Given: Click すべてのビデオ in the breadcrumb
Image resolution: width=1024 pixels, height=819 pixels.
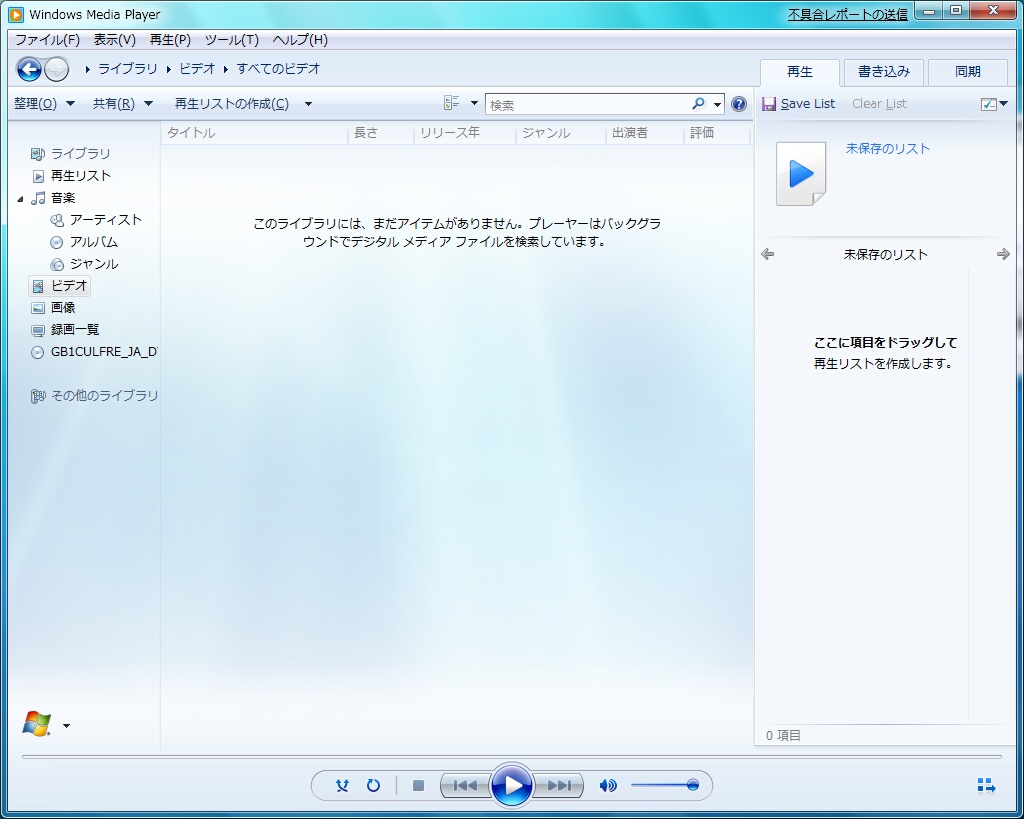Looking at the screenshot, I should (278, 69).
